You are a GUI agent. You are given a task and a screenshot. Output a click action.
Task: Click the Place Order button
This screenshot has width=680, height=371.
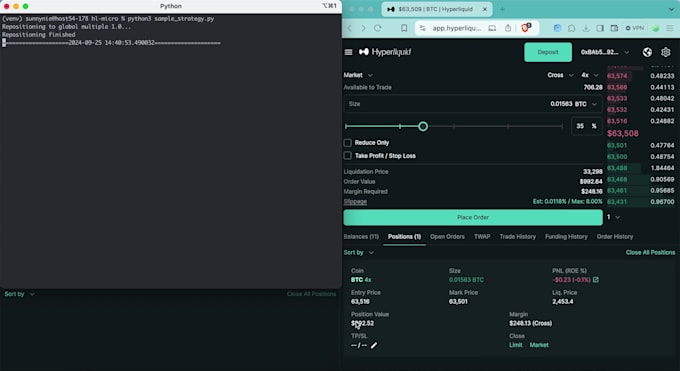473,217
